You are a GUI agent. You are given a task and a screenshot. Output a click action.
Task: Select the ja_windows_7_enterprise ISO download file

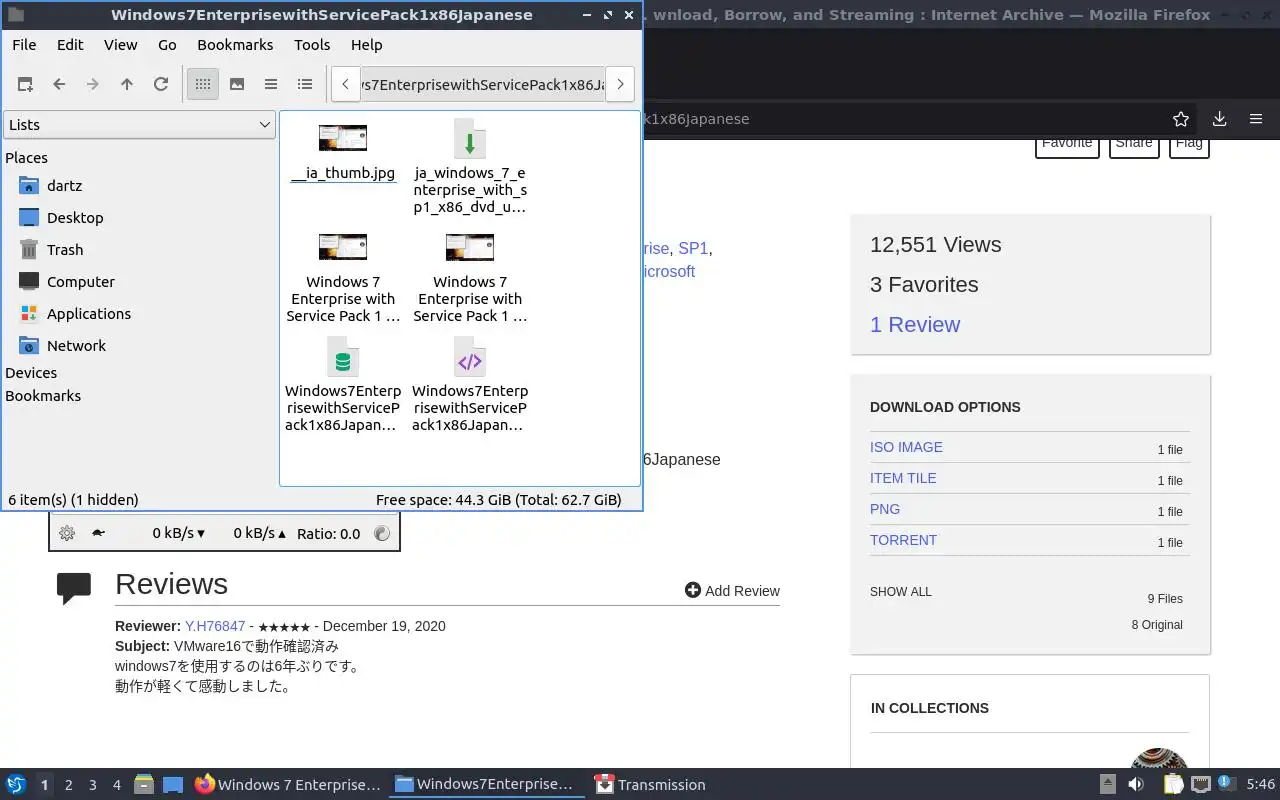click(x=470, y=167)
